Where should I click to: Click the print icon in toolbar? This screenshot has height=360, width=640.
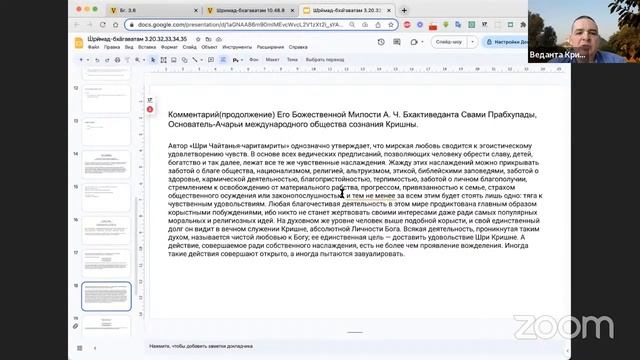pyautogui.click(x=117, y=60)
